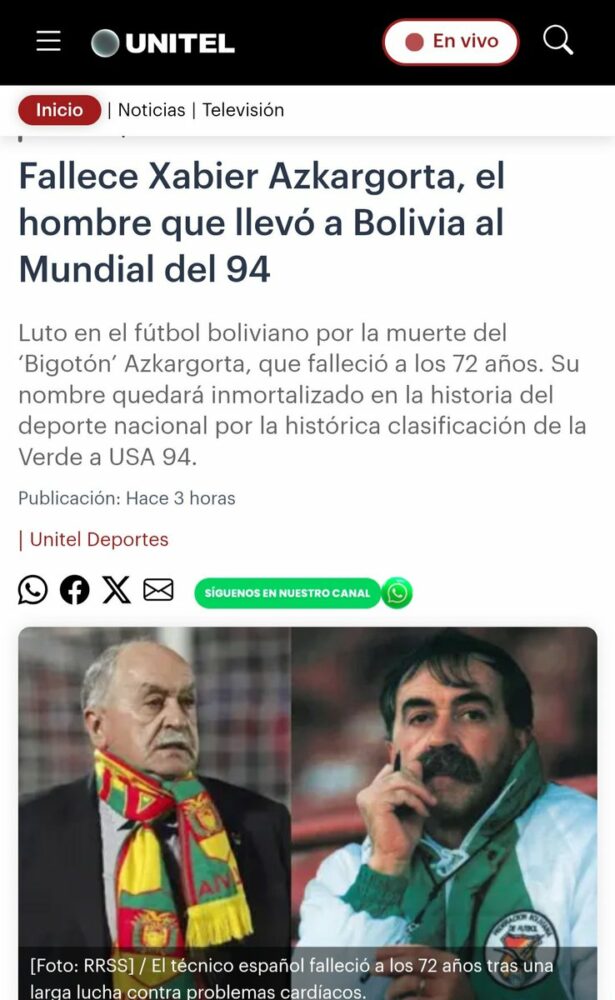Open the En vivo live stream
This screenshot has width=615, height=1000.
(450, 42)
